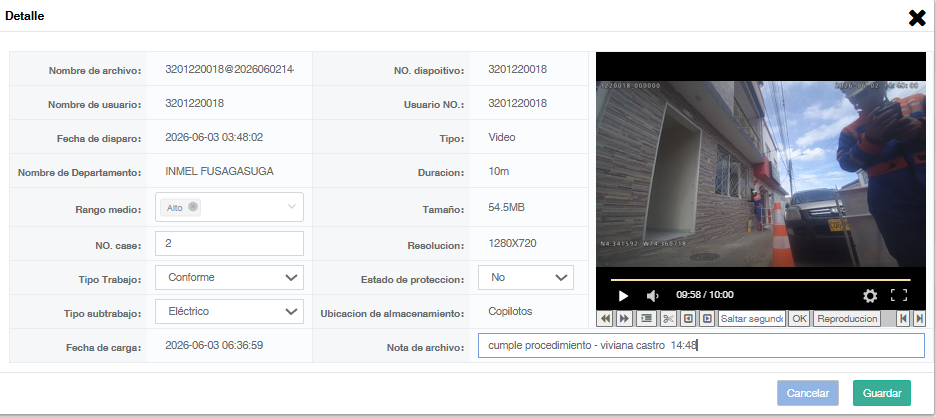This screenshot has height=417, width=936.
Task: Open the playlist list icon button
Action: (646, 319)
